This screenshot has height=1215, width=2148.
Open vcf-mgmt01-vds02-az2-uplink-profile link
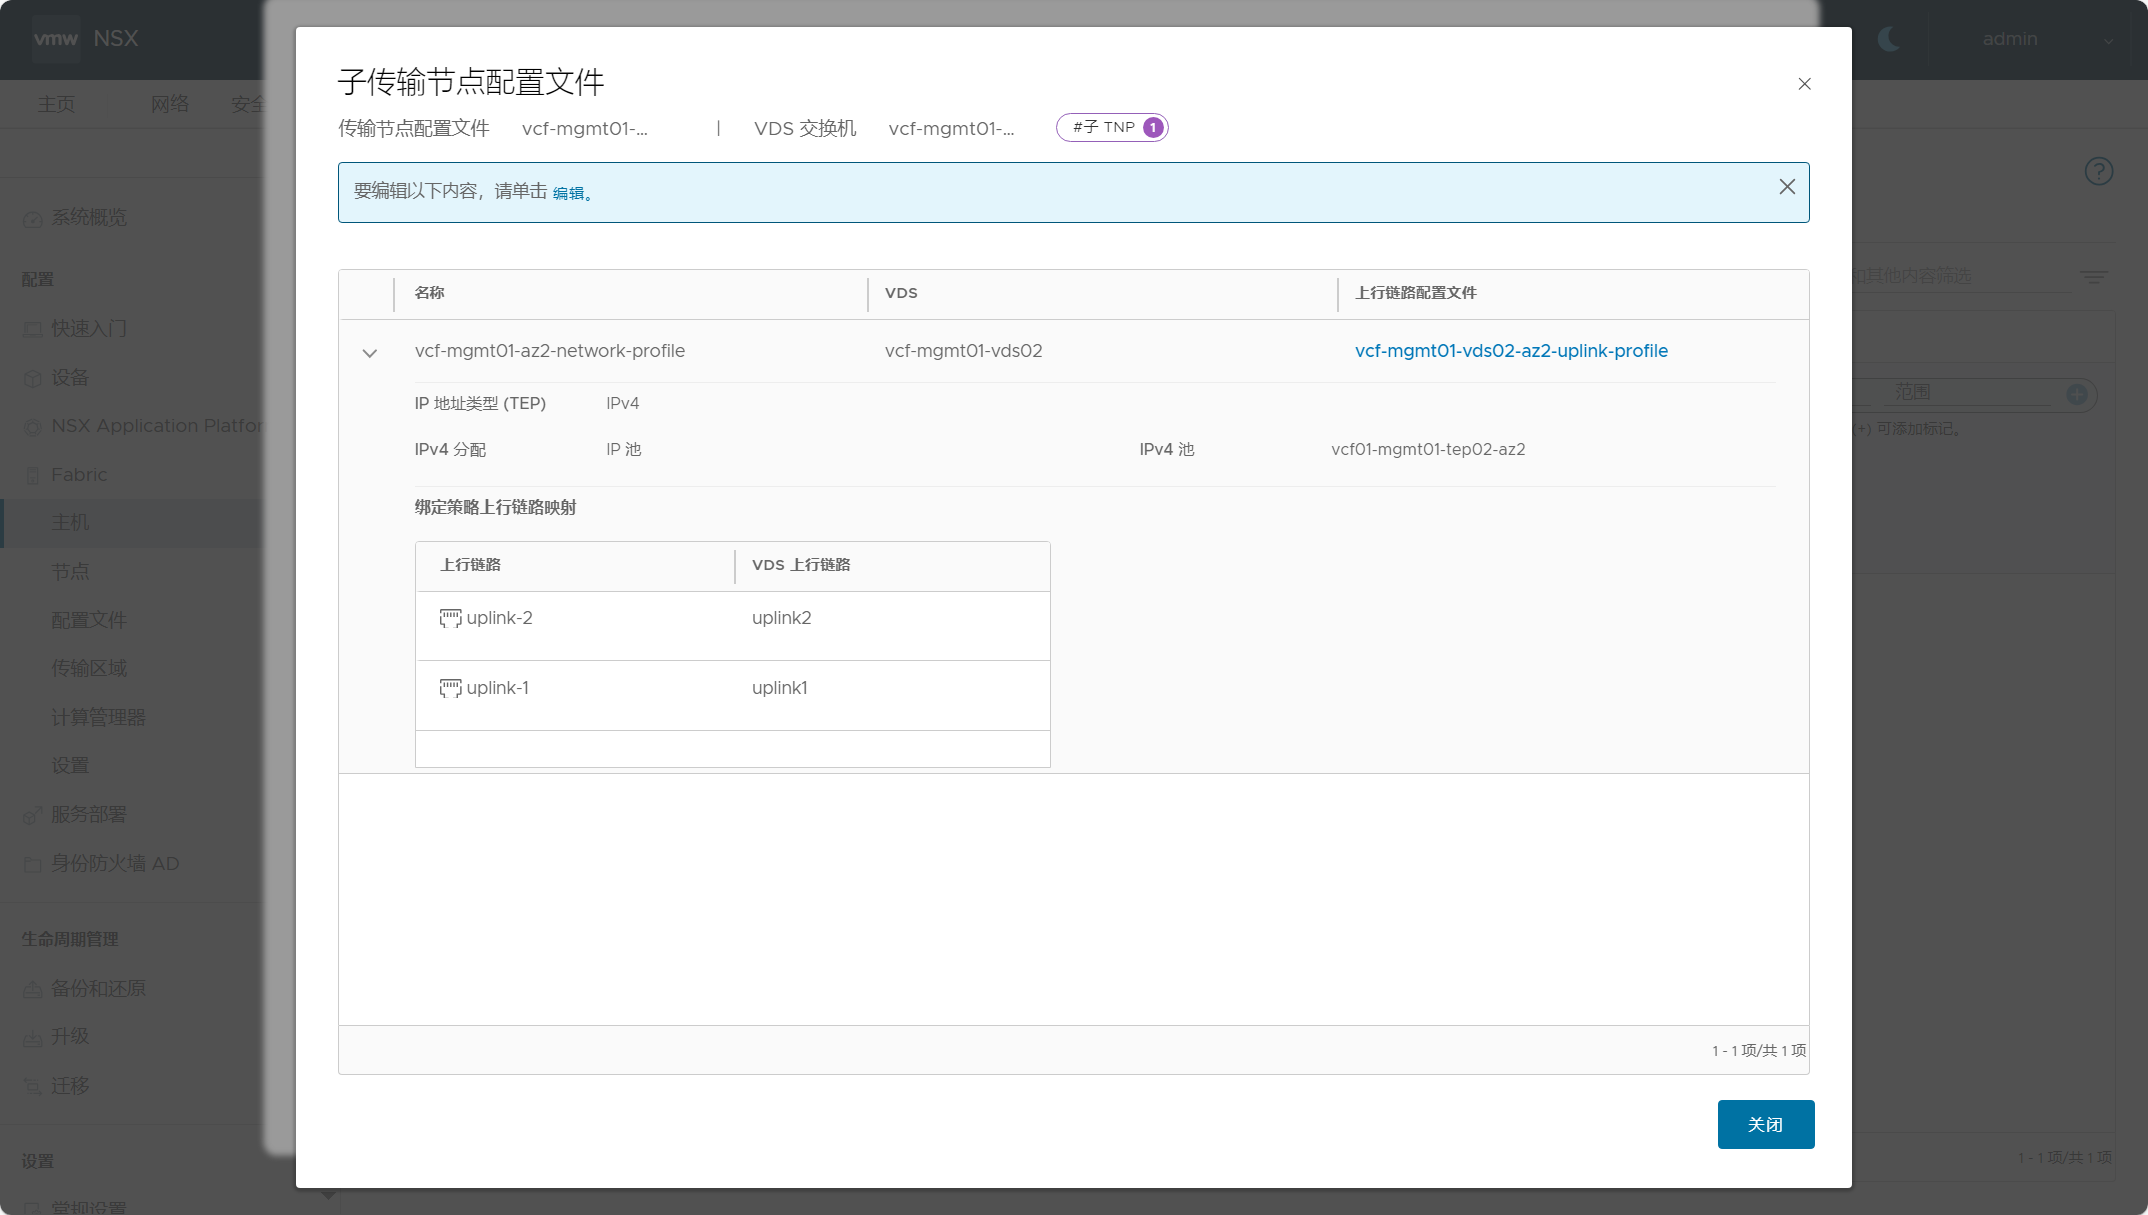pos(1510,351)
